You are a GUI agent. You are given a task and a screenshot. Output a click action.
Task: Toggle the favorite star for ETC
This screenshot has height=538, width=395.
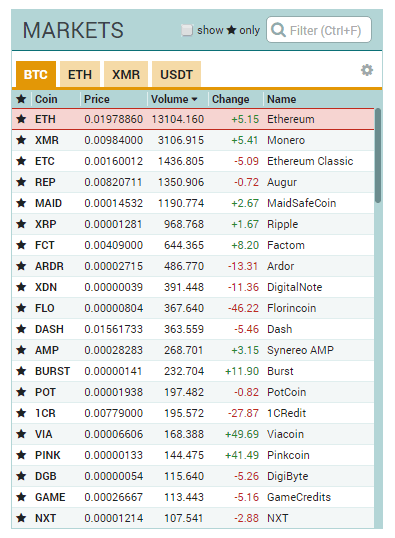[x=21, y=161]
